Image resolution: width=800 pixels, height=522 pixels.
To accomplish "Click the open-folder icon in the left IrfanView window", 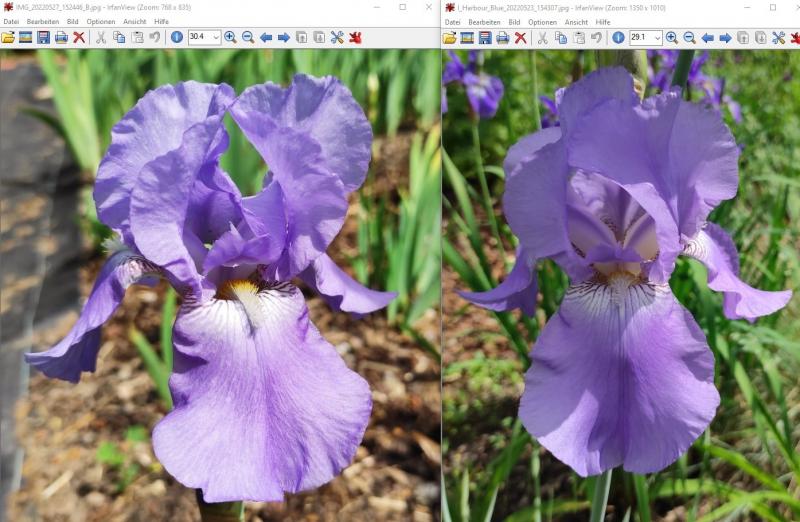I will (8, 37).
